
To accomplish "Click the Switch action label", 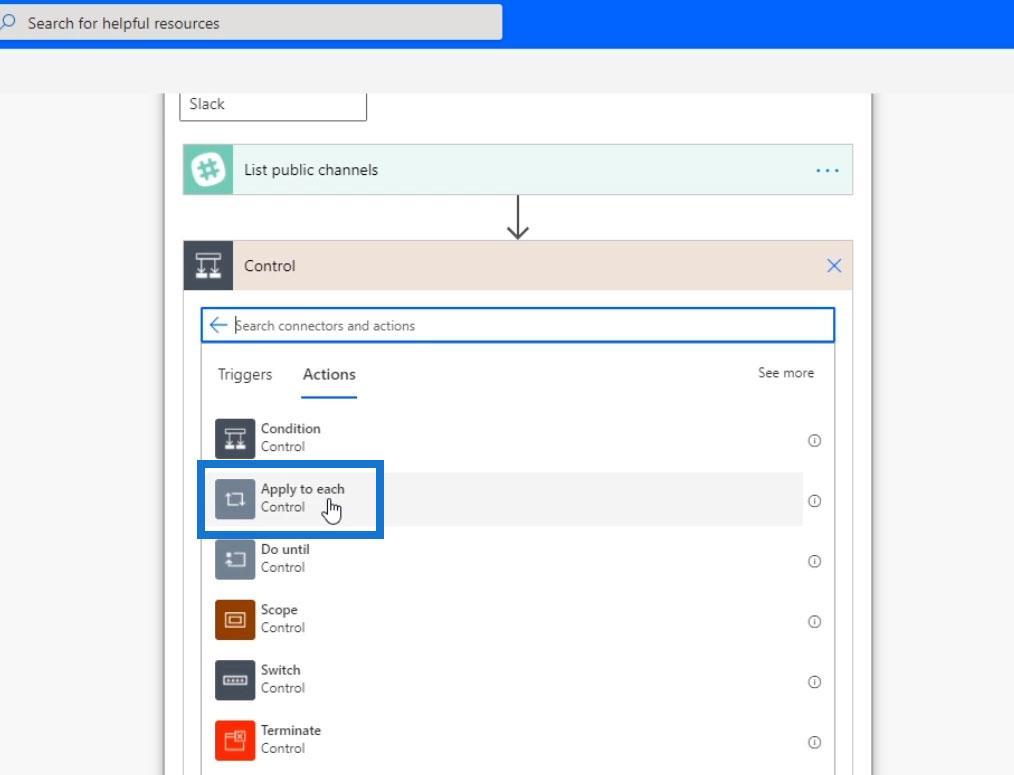I will coord(281,670).
